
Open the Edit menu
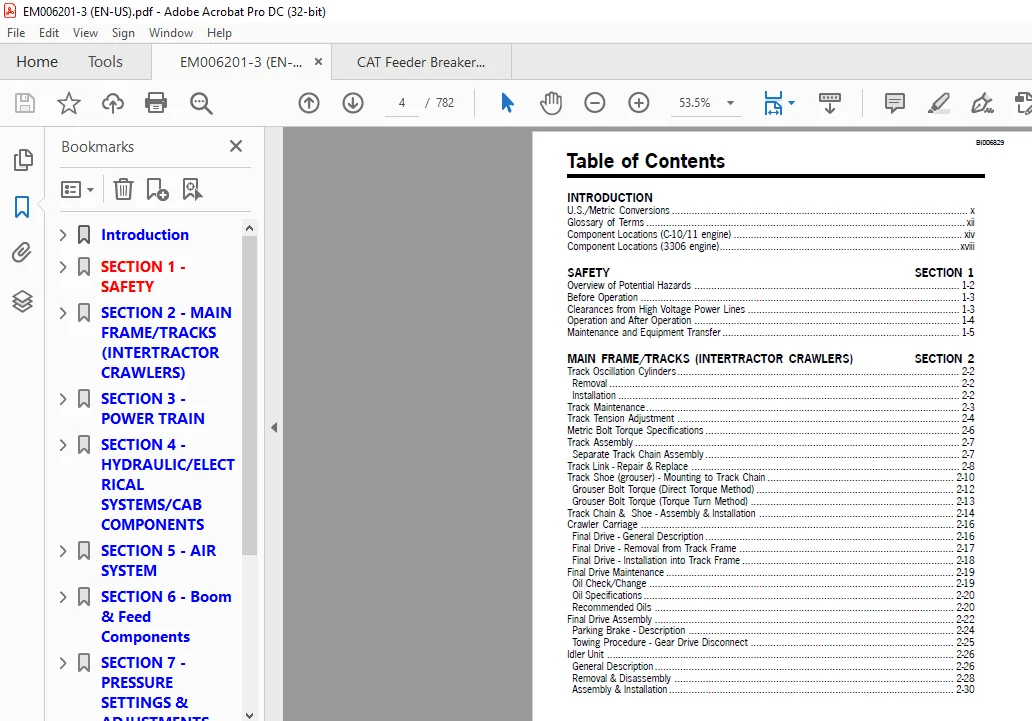(49, 33)
